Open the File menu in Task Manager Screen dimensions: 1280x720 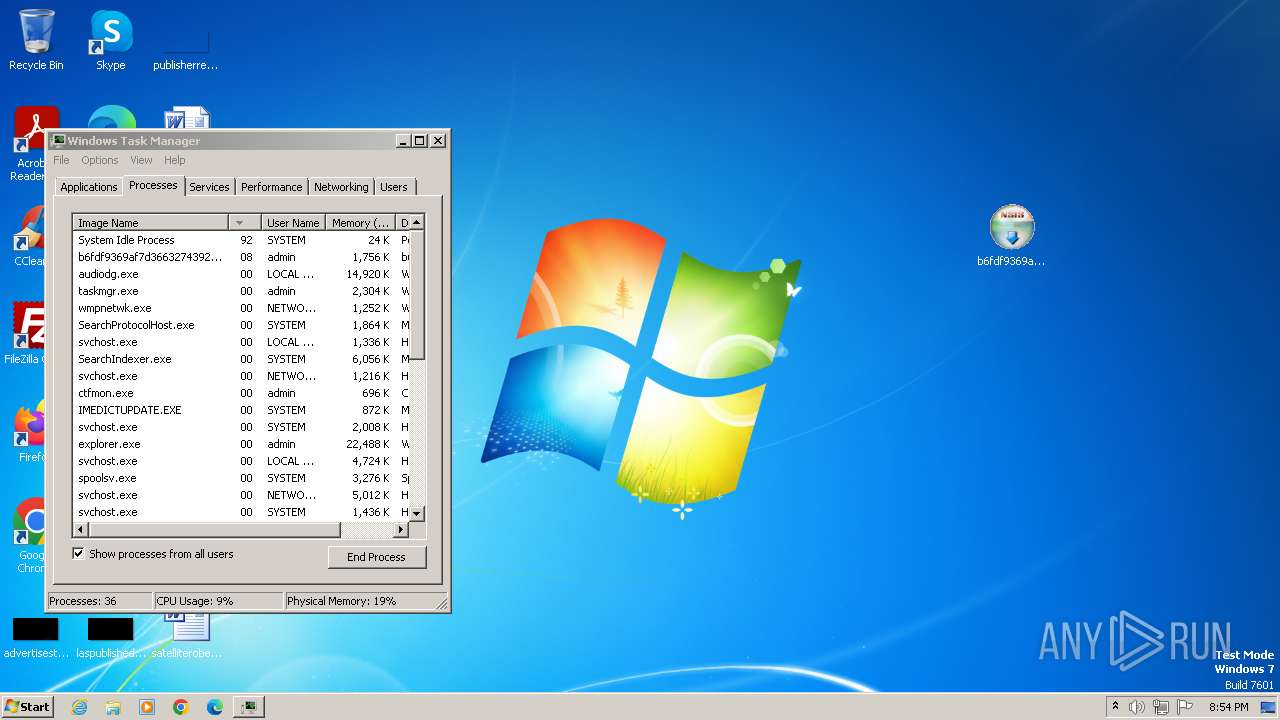pos(61,160)
